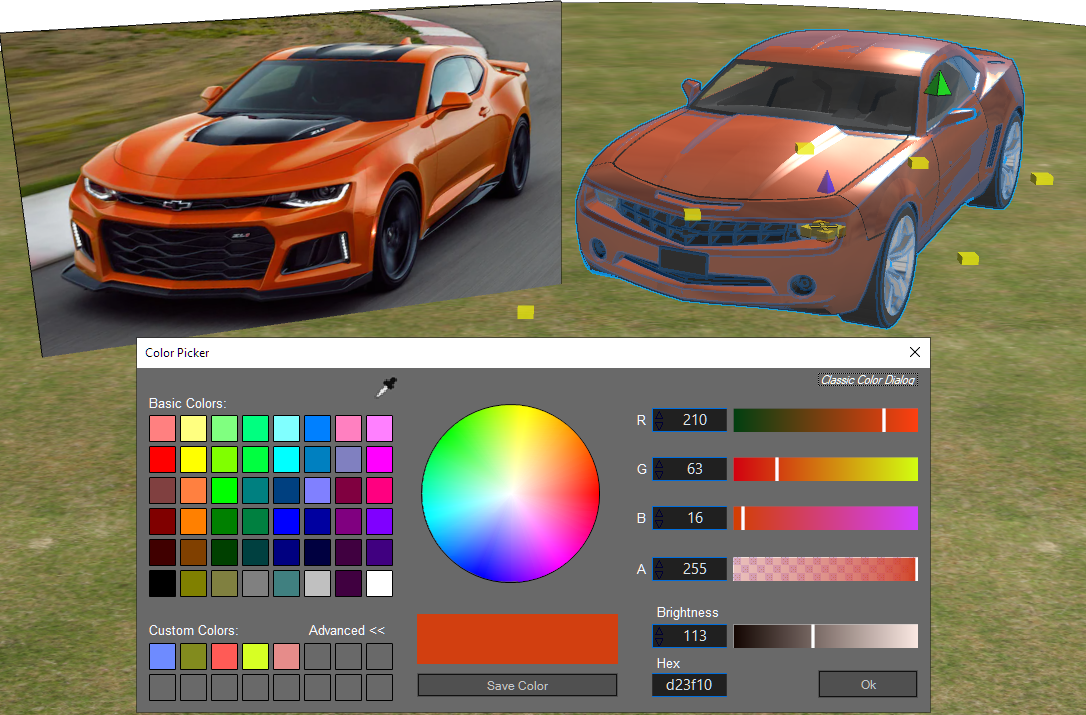Select the lime yellow custom color swatch

coord(255,656)
